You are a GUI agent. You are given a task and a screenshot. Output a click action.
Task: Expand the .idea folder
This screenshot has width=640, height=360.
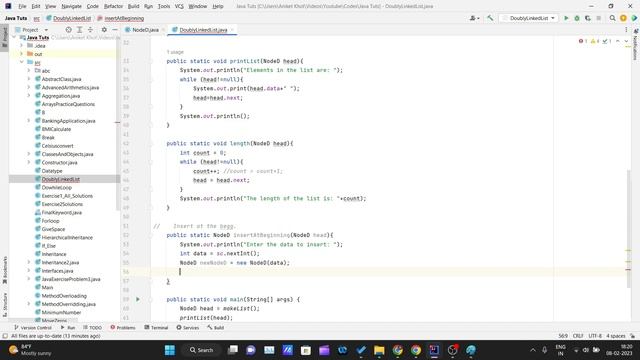click(x=22, y=46)
